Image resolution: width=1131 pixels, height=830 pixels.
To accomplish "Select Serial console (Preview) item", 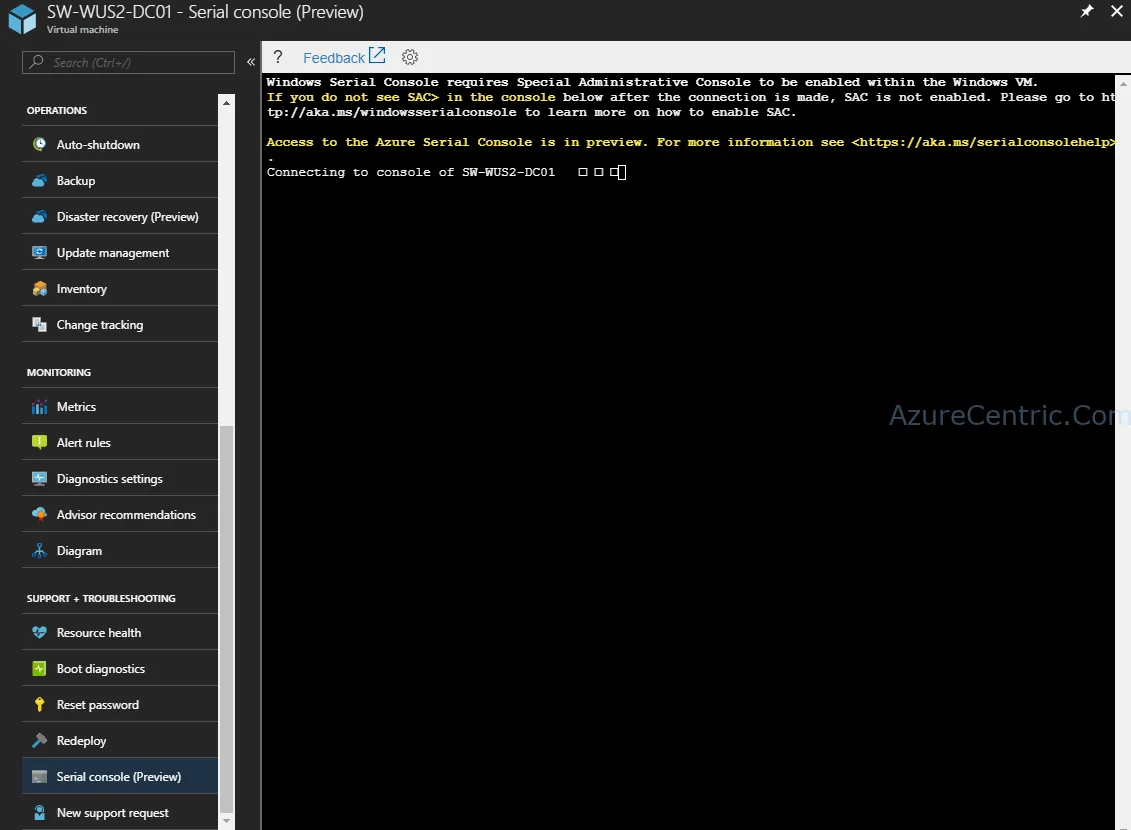I will click(x=120, y=777).
